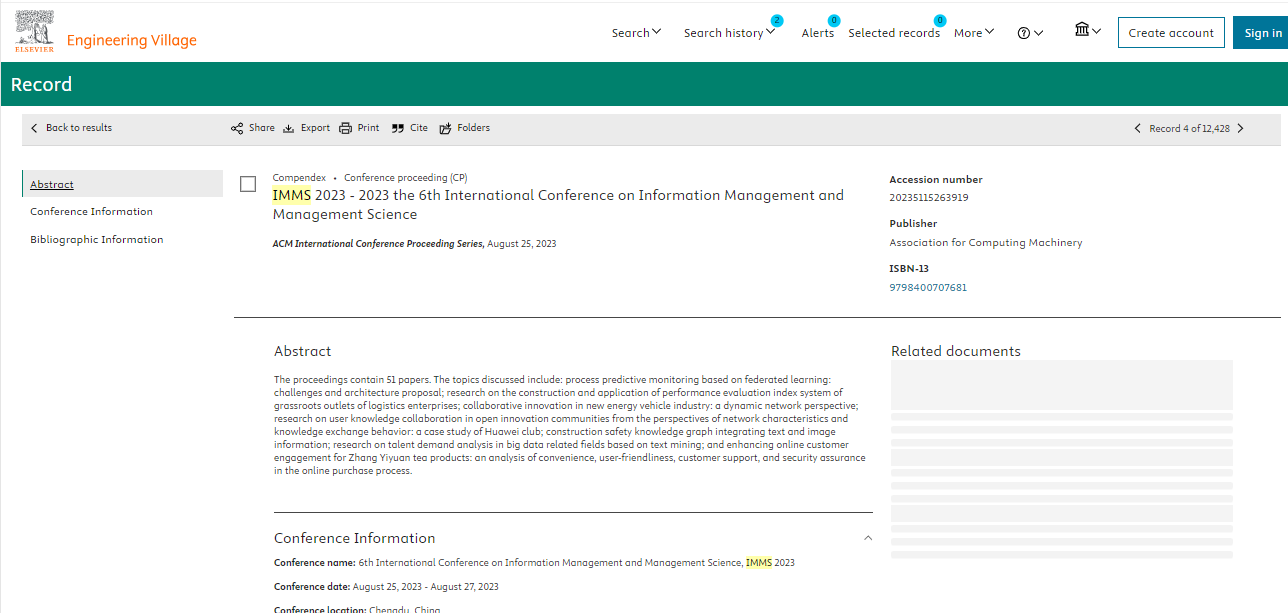
Task: Open the ISBN-13 link 9798400707681
Action: (x=928, y=287)
